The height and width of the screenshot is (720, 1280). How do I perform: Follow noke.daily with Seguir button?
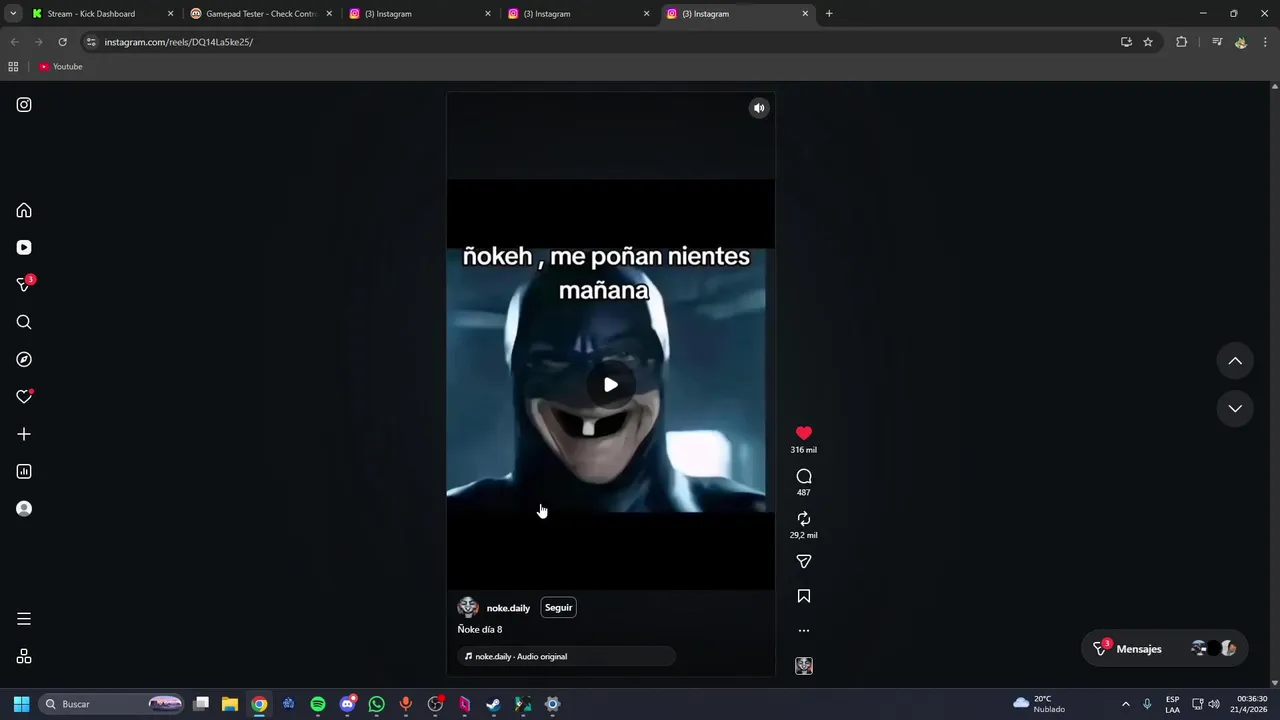click(x=558, y=607)
